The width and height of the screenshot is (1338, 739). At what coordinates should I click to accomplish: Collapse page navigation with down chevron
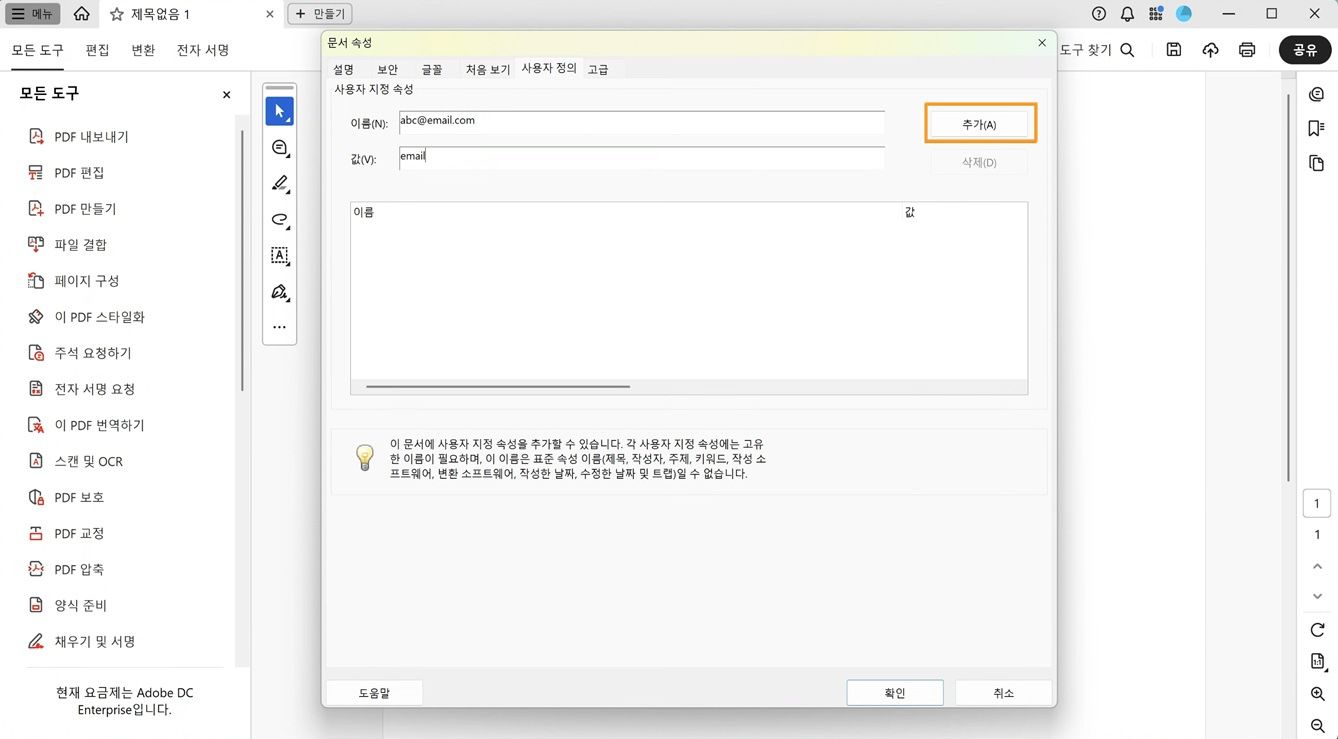pyautogui.click(x=1317, y=596)
